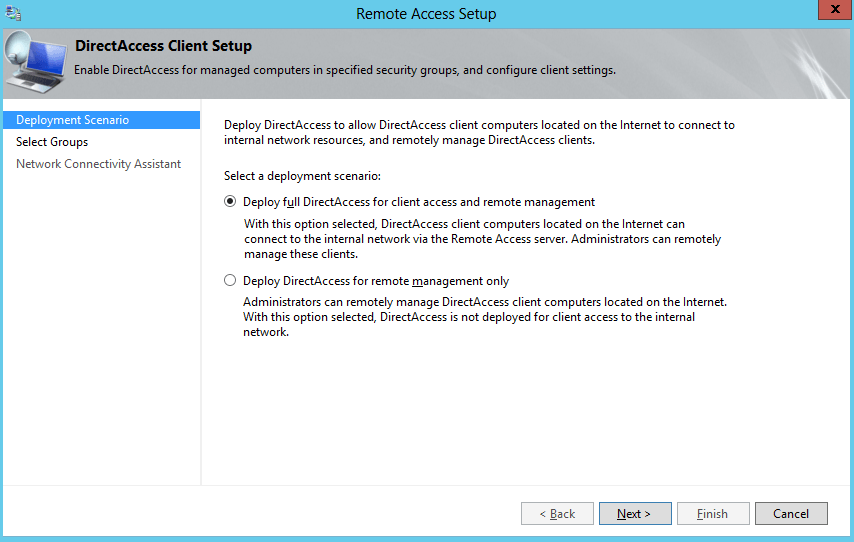
Task: Click the Finish button
Action: pyautogui.click(x=713, y=514)
